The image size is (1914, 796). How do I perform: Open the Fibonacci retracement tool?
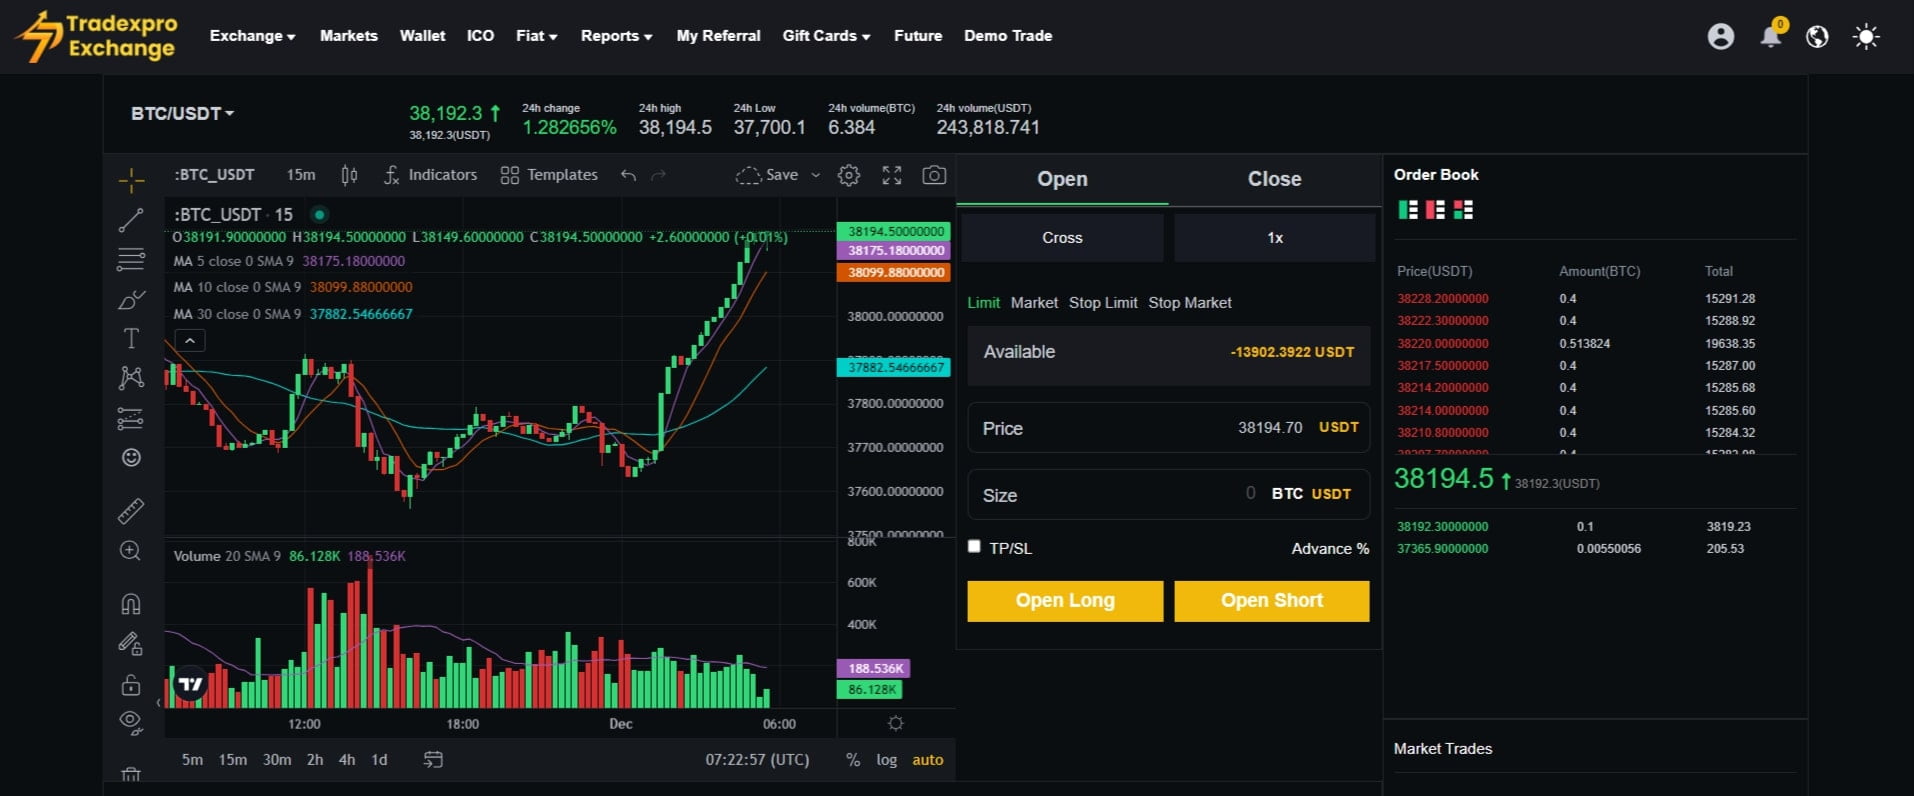pyautogui.click(x=131, y=260)
